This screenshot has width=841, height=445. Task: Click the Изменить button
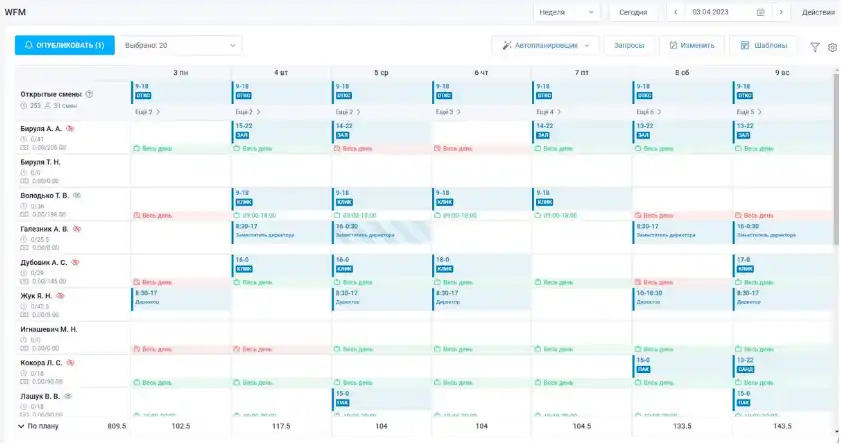point(692,46)
